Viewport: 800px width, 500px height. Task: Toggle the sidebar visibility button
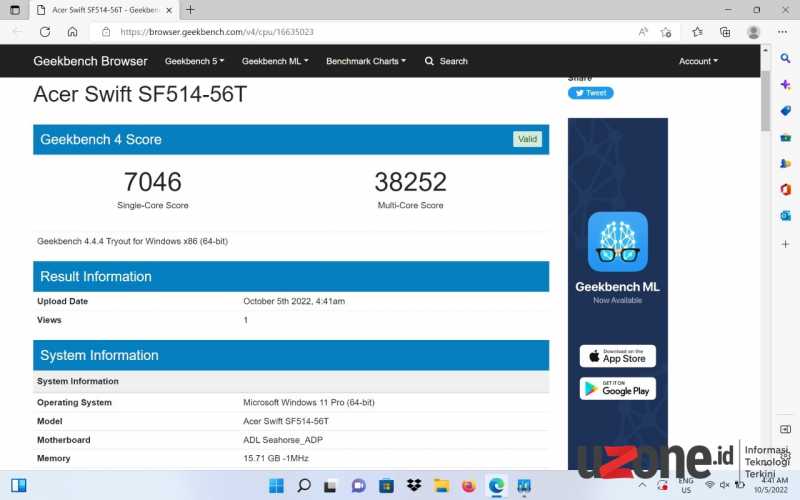tap(785, 429)
